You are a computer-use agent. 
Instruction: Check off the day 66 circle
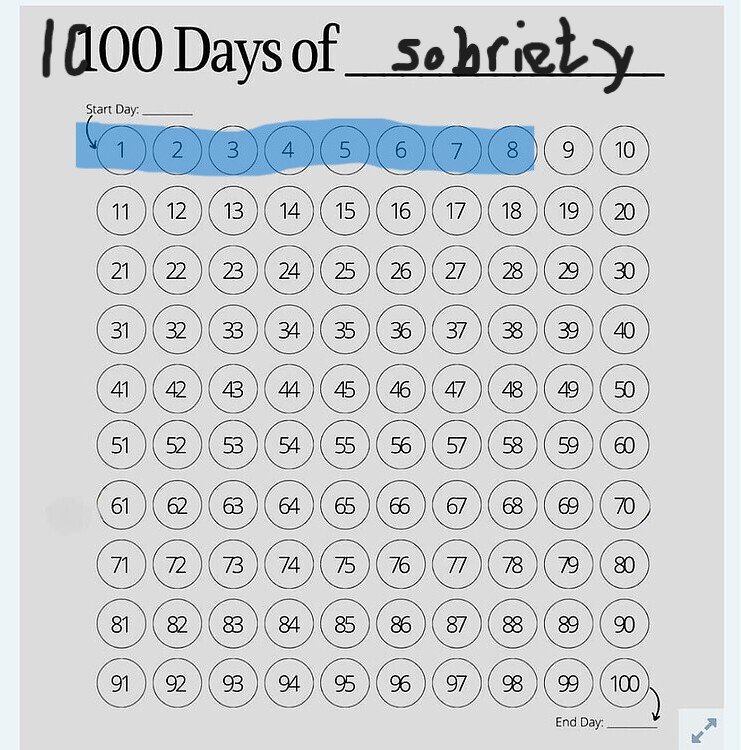pyautogui.click(x=400, y=507)
